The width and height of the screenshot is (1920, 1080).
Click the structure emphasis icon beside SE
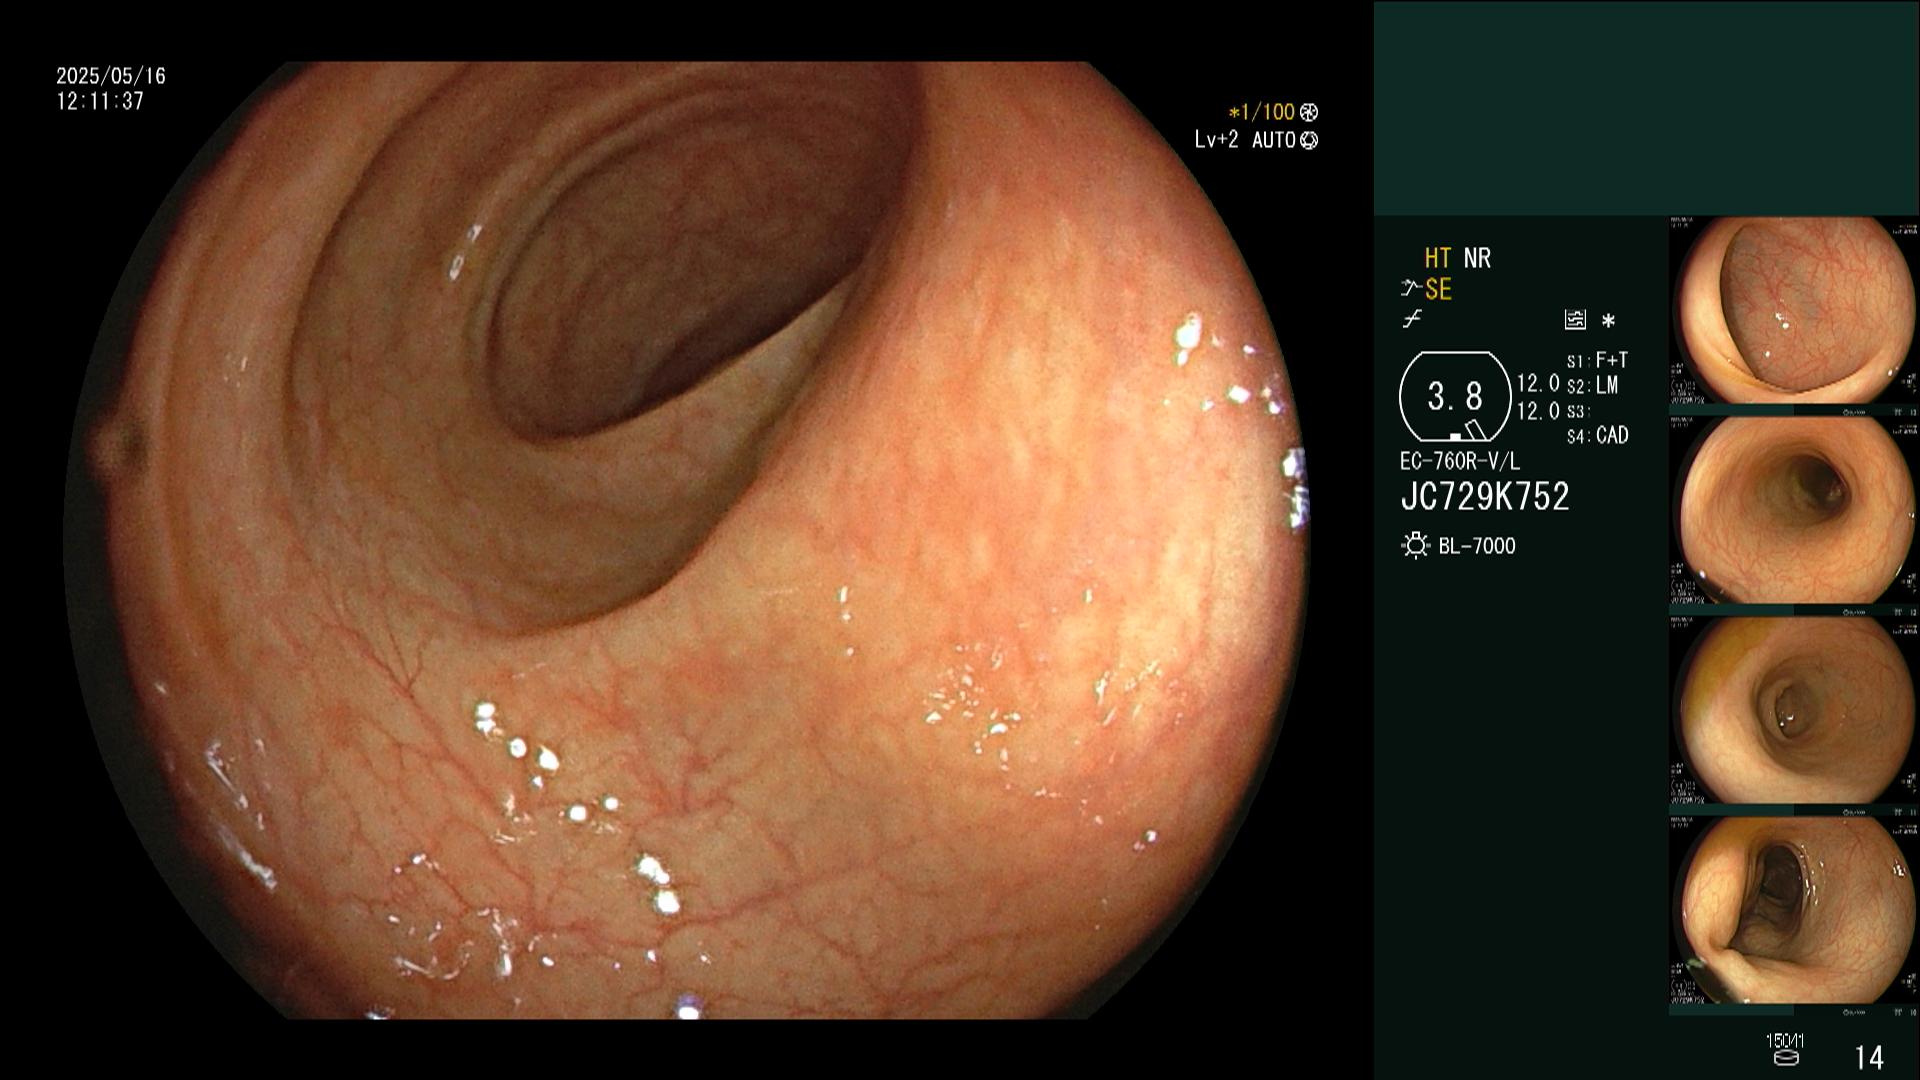tap(1411, 289)
